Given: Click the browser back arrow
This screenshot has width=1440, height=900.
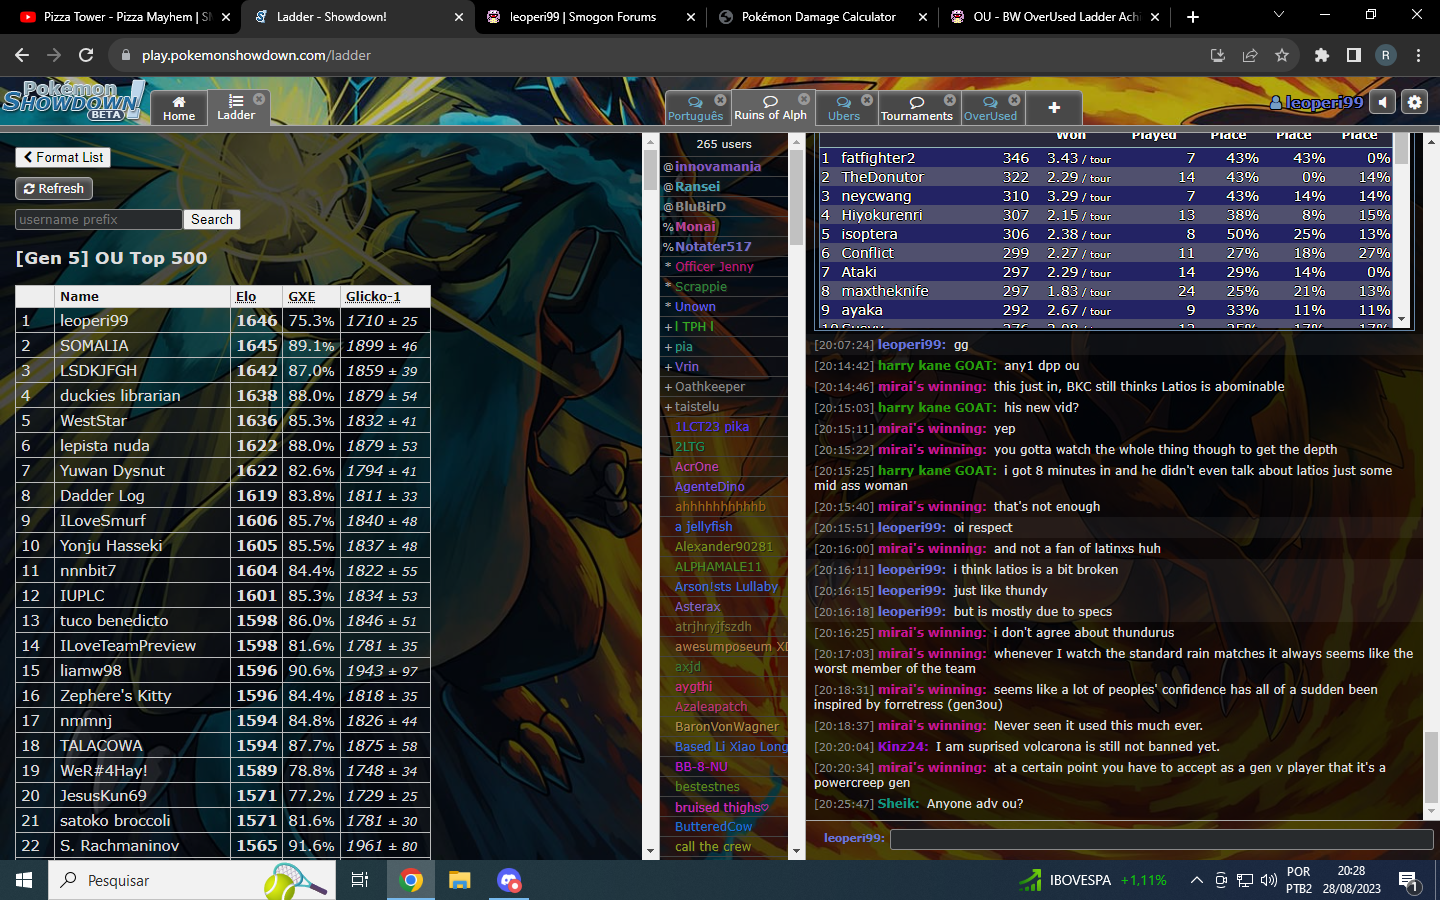Looking at the screenshot, I should coord(22,55).
